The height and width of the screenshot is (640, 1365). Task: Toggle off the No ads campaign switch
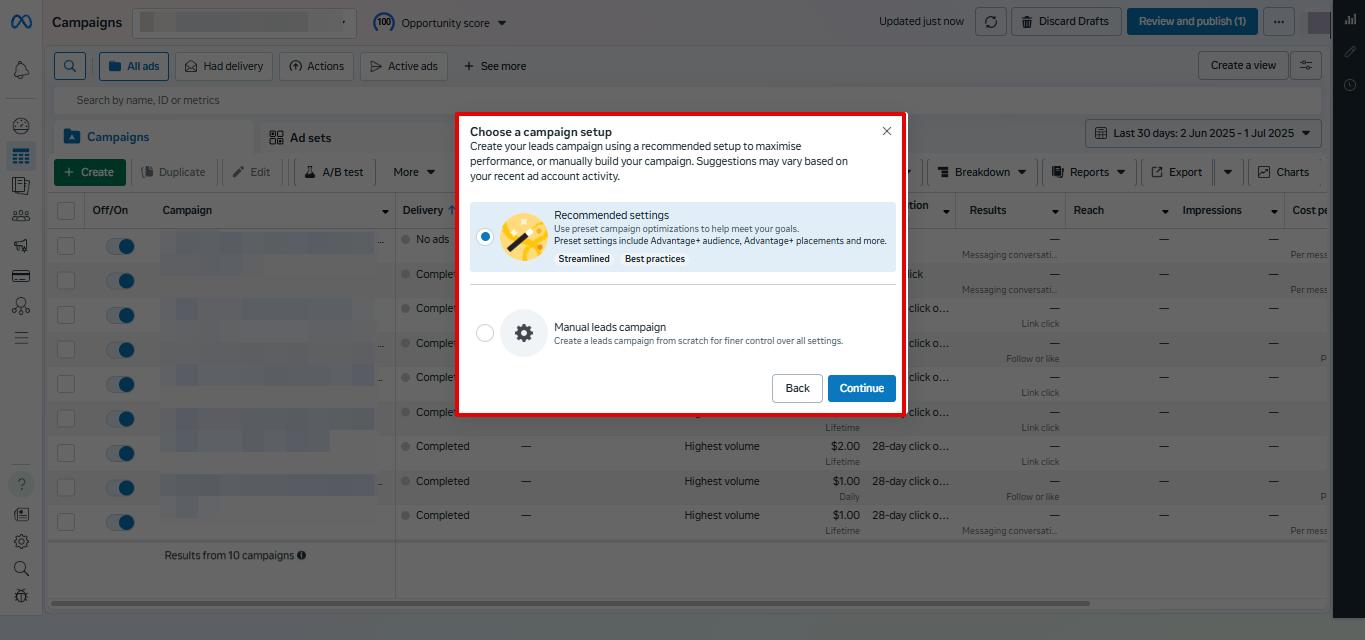[x=120, y=246]
